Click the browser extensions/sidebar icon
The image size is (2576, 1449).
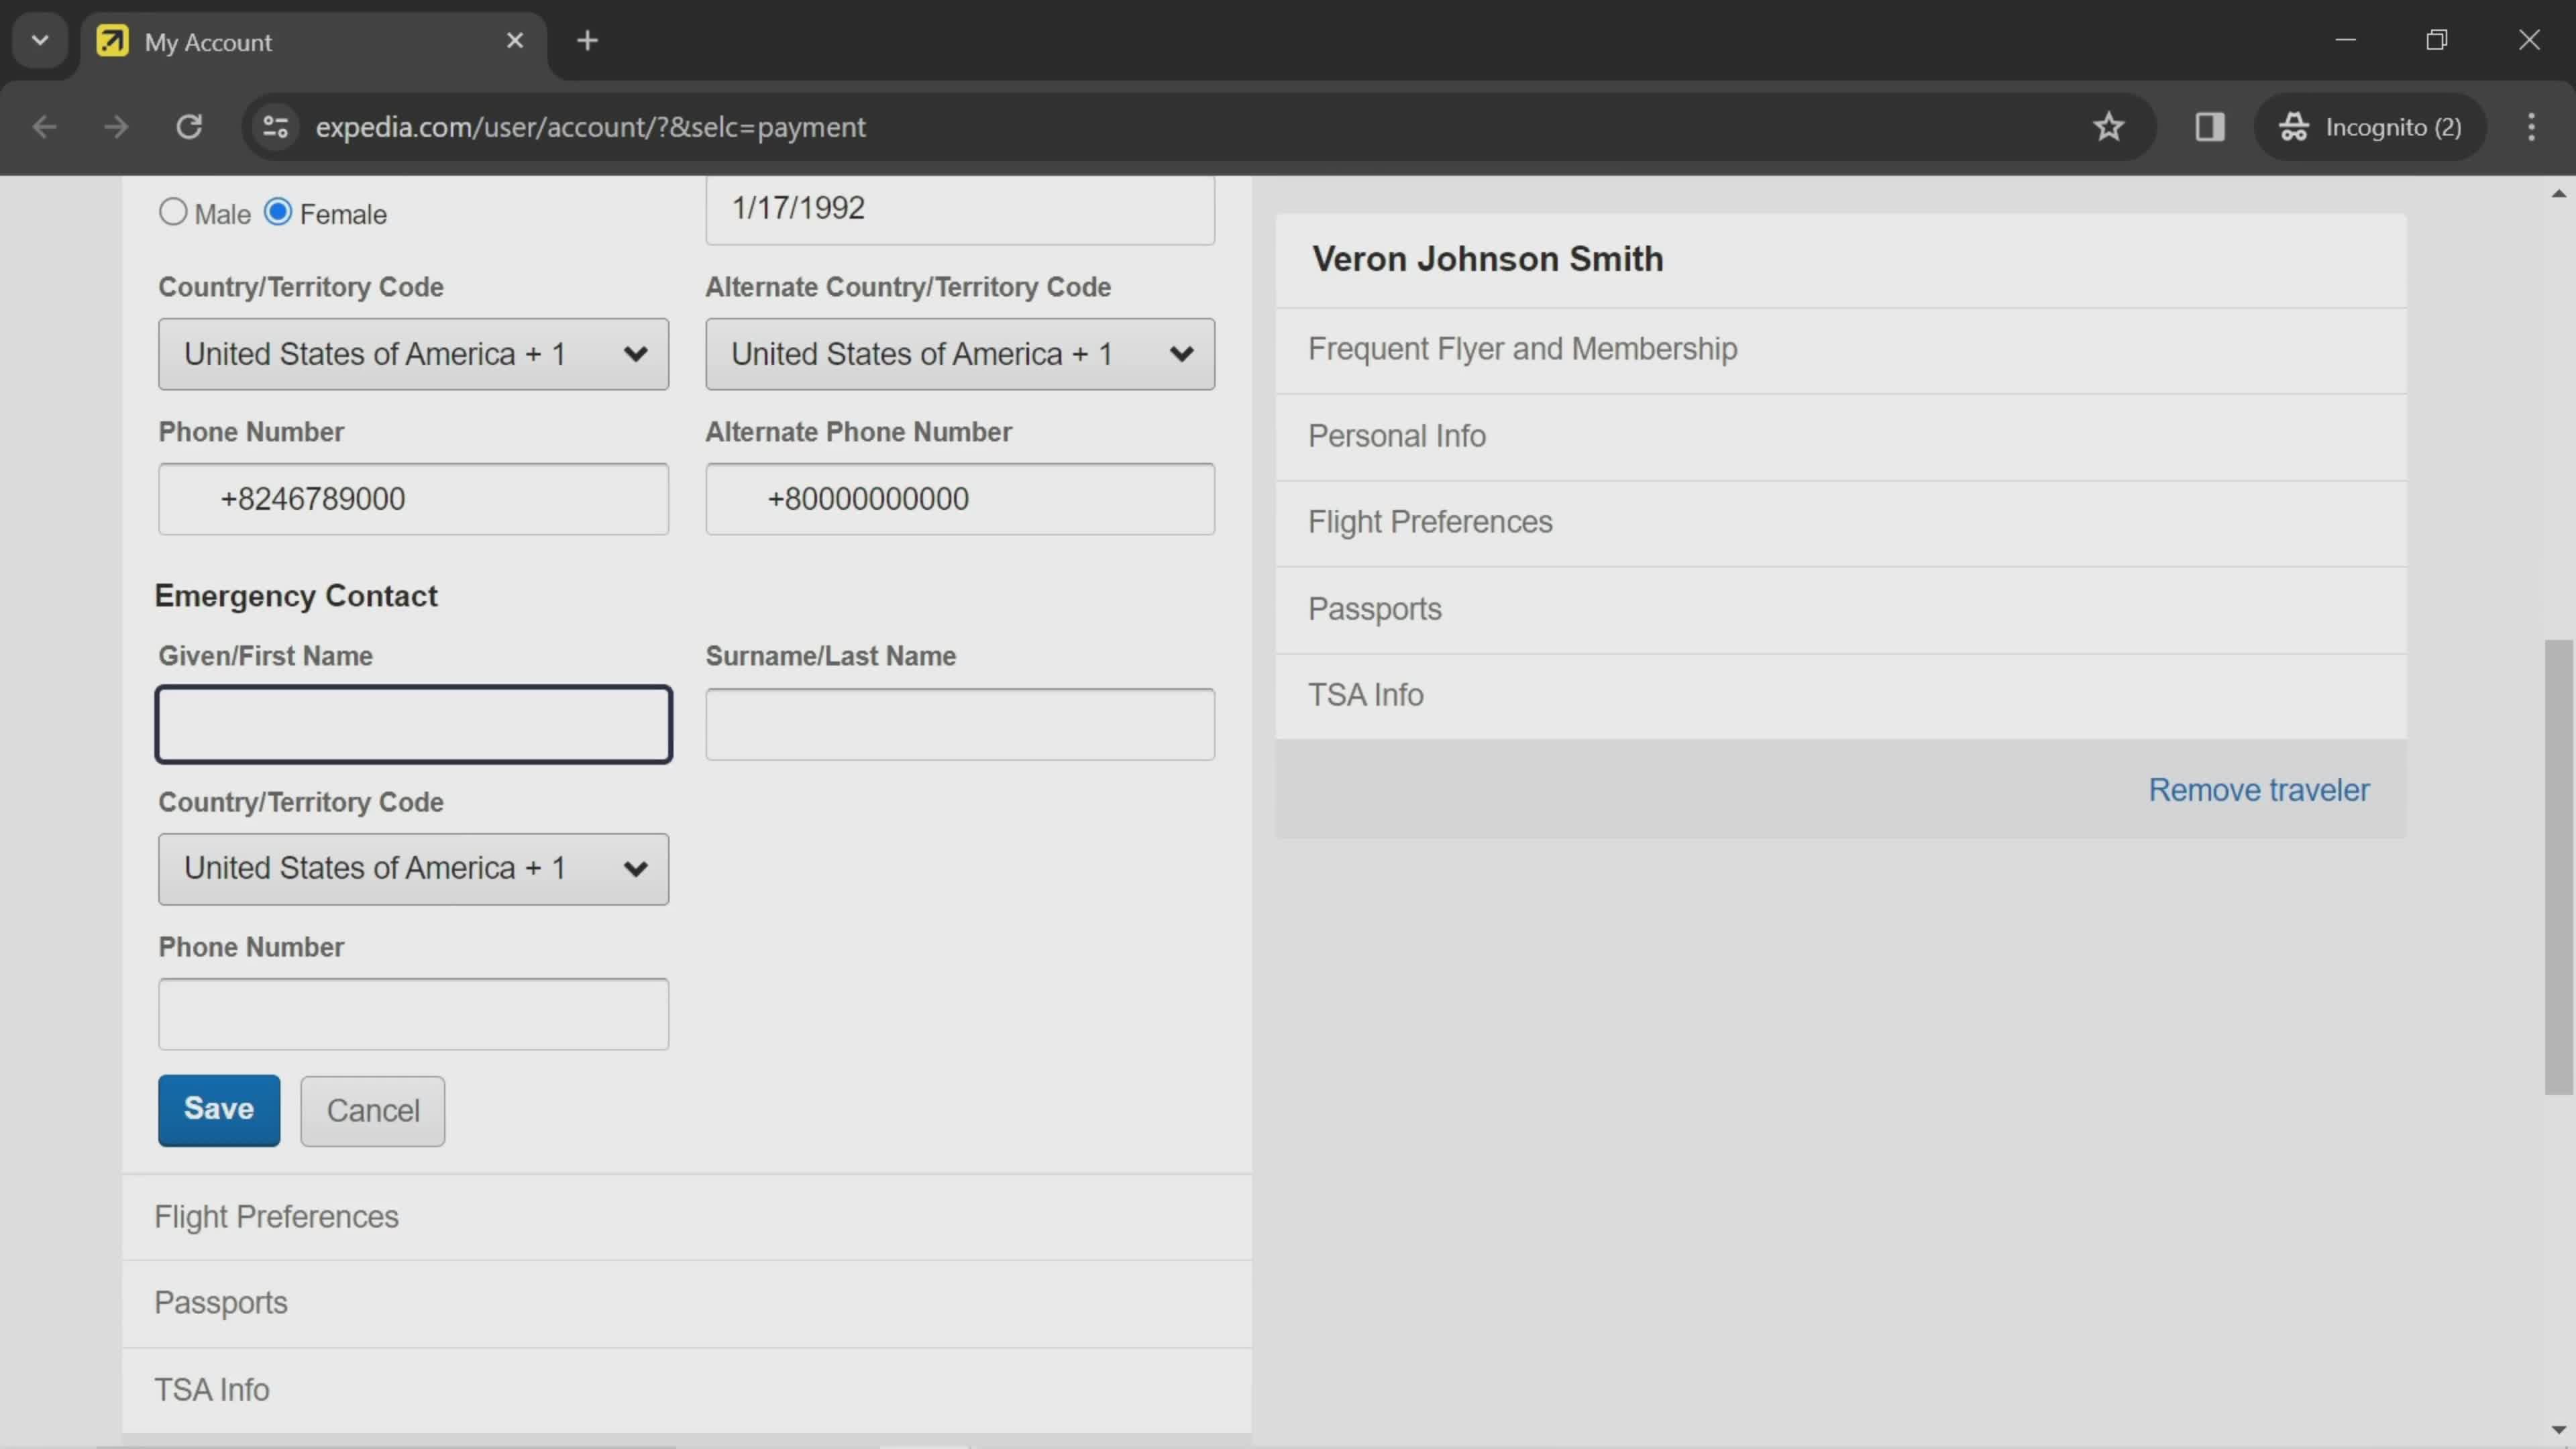click(x=2210, y=124)
